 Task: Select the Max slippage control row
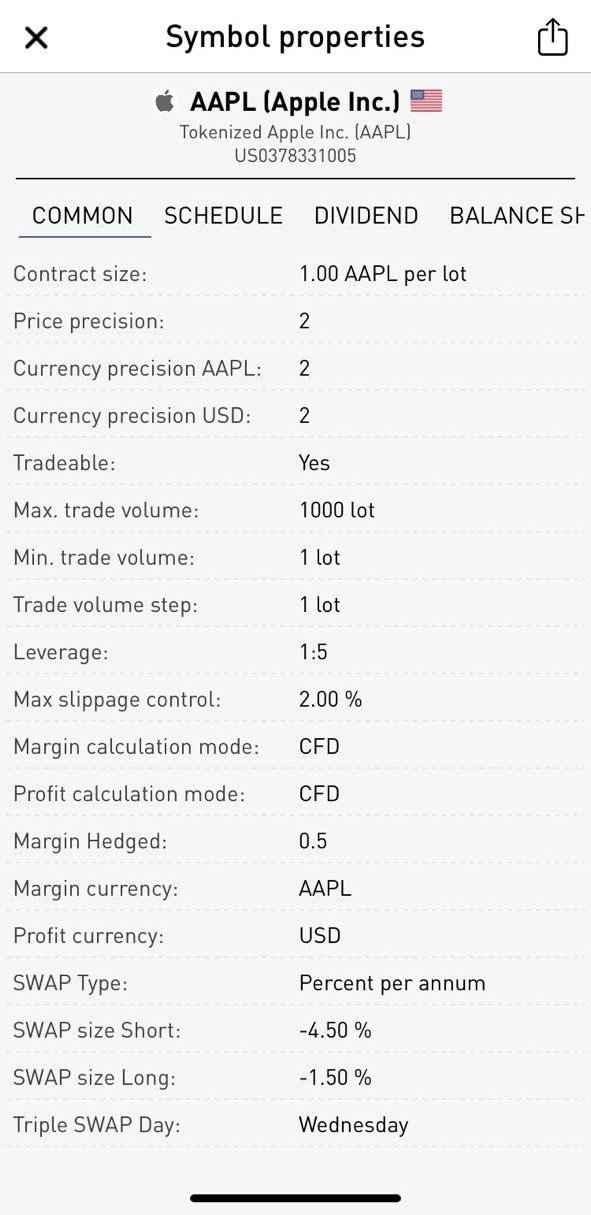(295, 699)
